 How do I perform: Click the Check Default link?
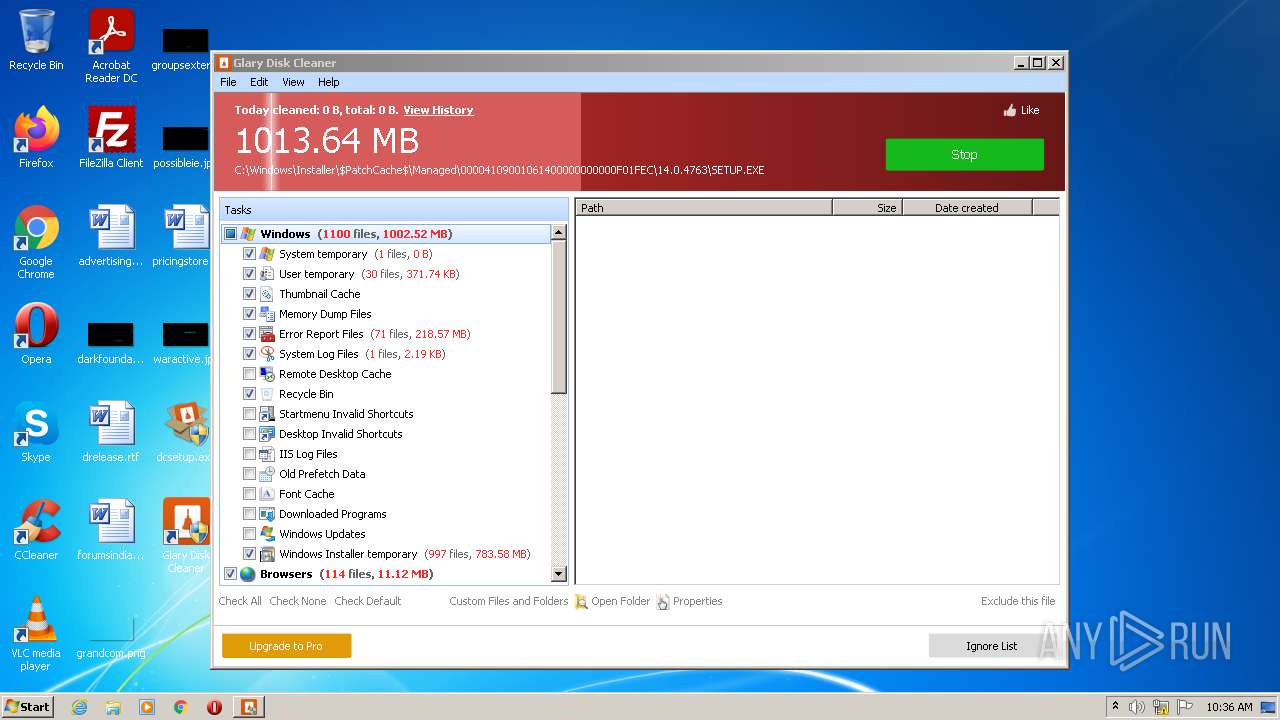click(x=368, y=601)
